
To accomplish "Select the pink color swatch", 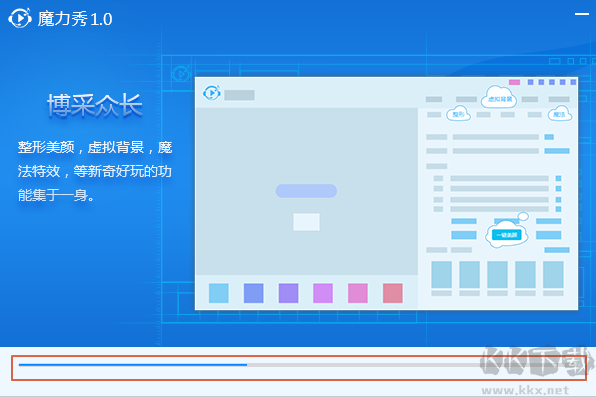I will tap(358, 293).
